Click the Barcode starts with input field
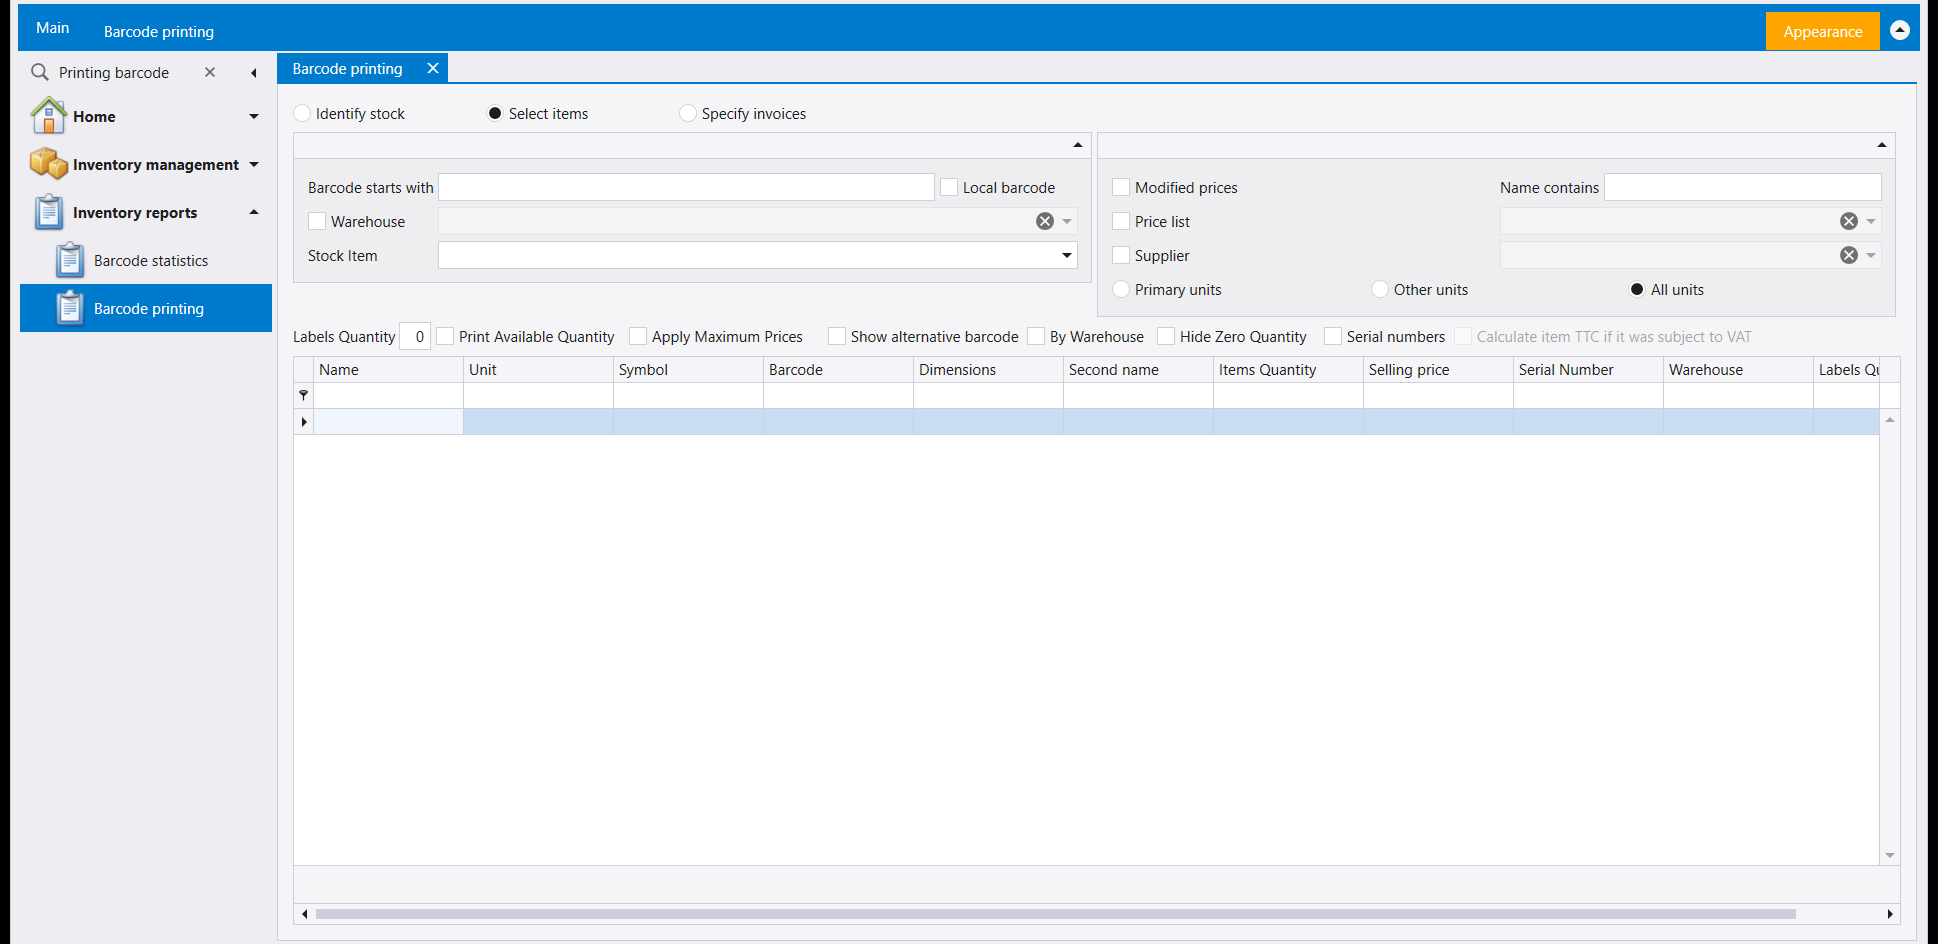Screen dimensions: 1938x944 (x=686, y=187)
